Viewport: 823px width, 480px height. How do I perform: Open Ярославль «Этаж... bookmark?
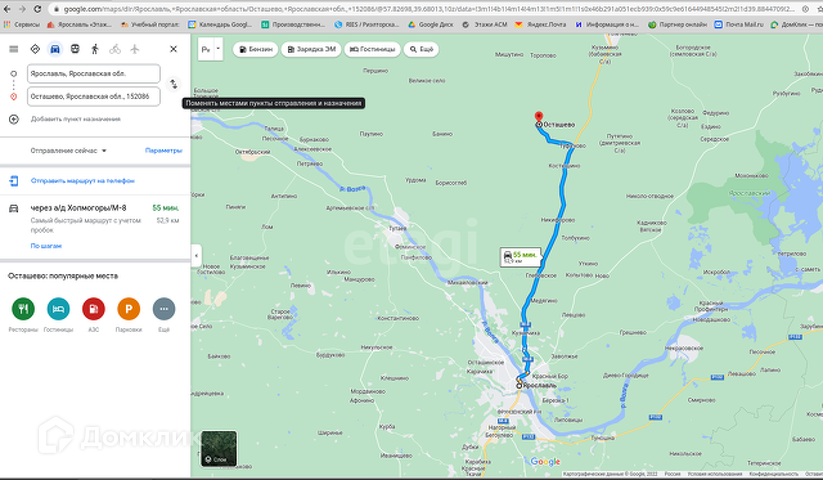(79, 25)
